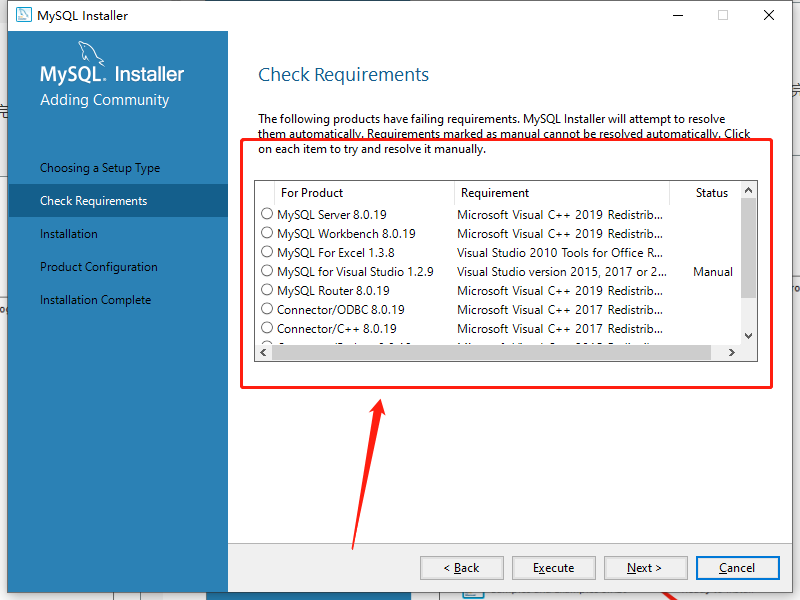This screenshot has height=600, width=800.
Task: Click the Execute button
Action: point(554,568)
